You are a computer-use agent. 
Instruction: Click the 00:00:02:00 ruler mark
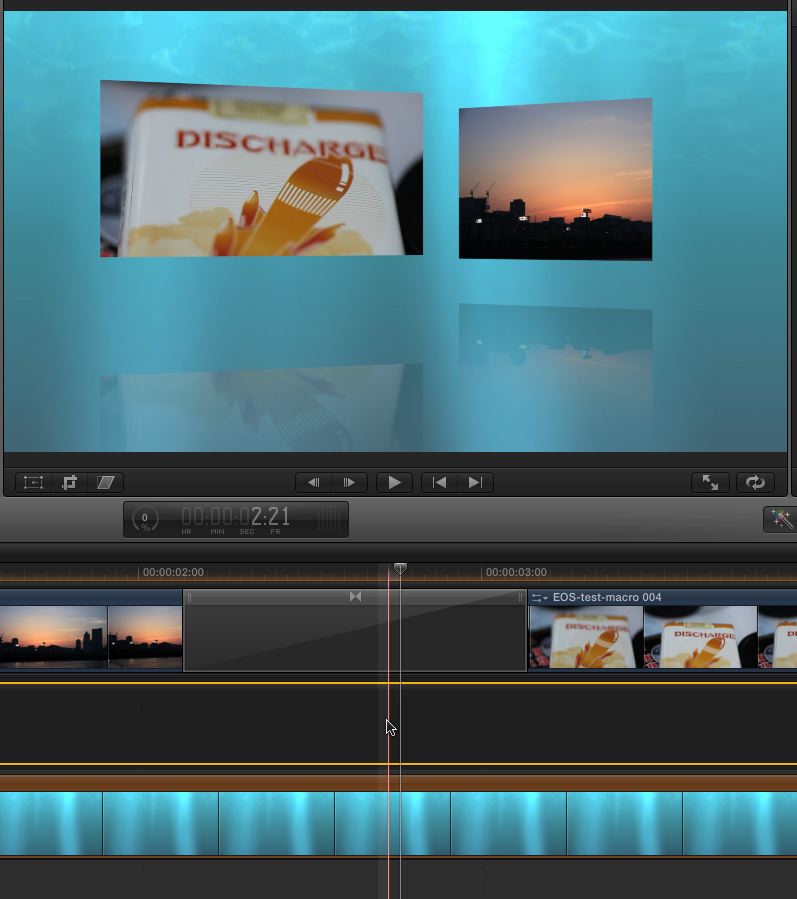click(173, 572)
